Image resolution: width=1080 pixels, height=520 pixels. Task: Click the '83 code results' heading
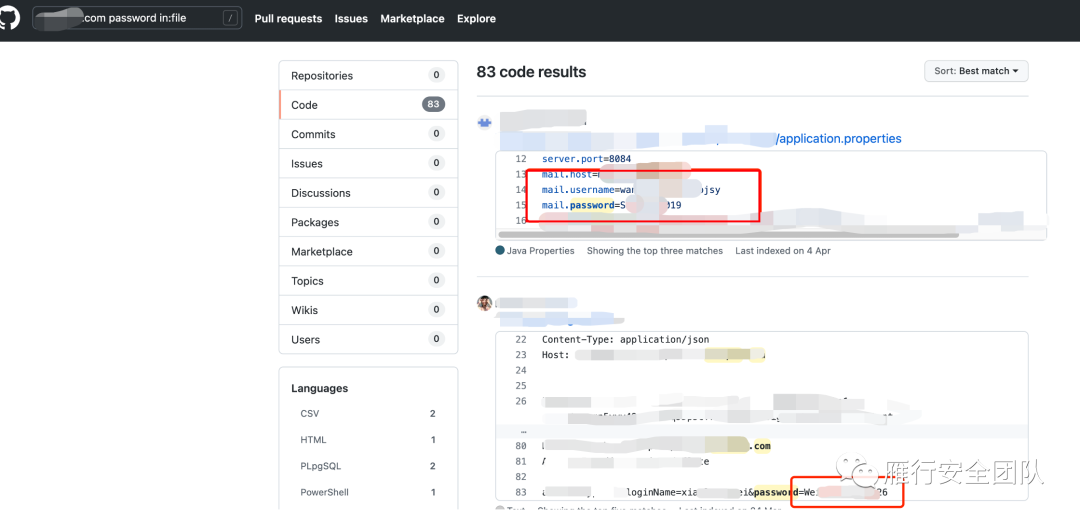click(x=531, y=72)
